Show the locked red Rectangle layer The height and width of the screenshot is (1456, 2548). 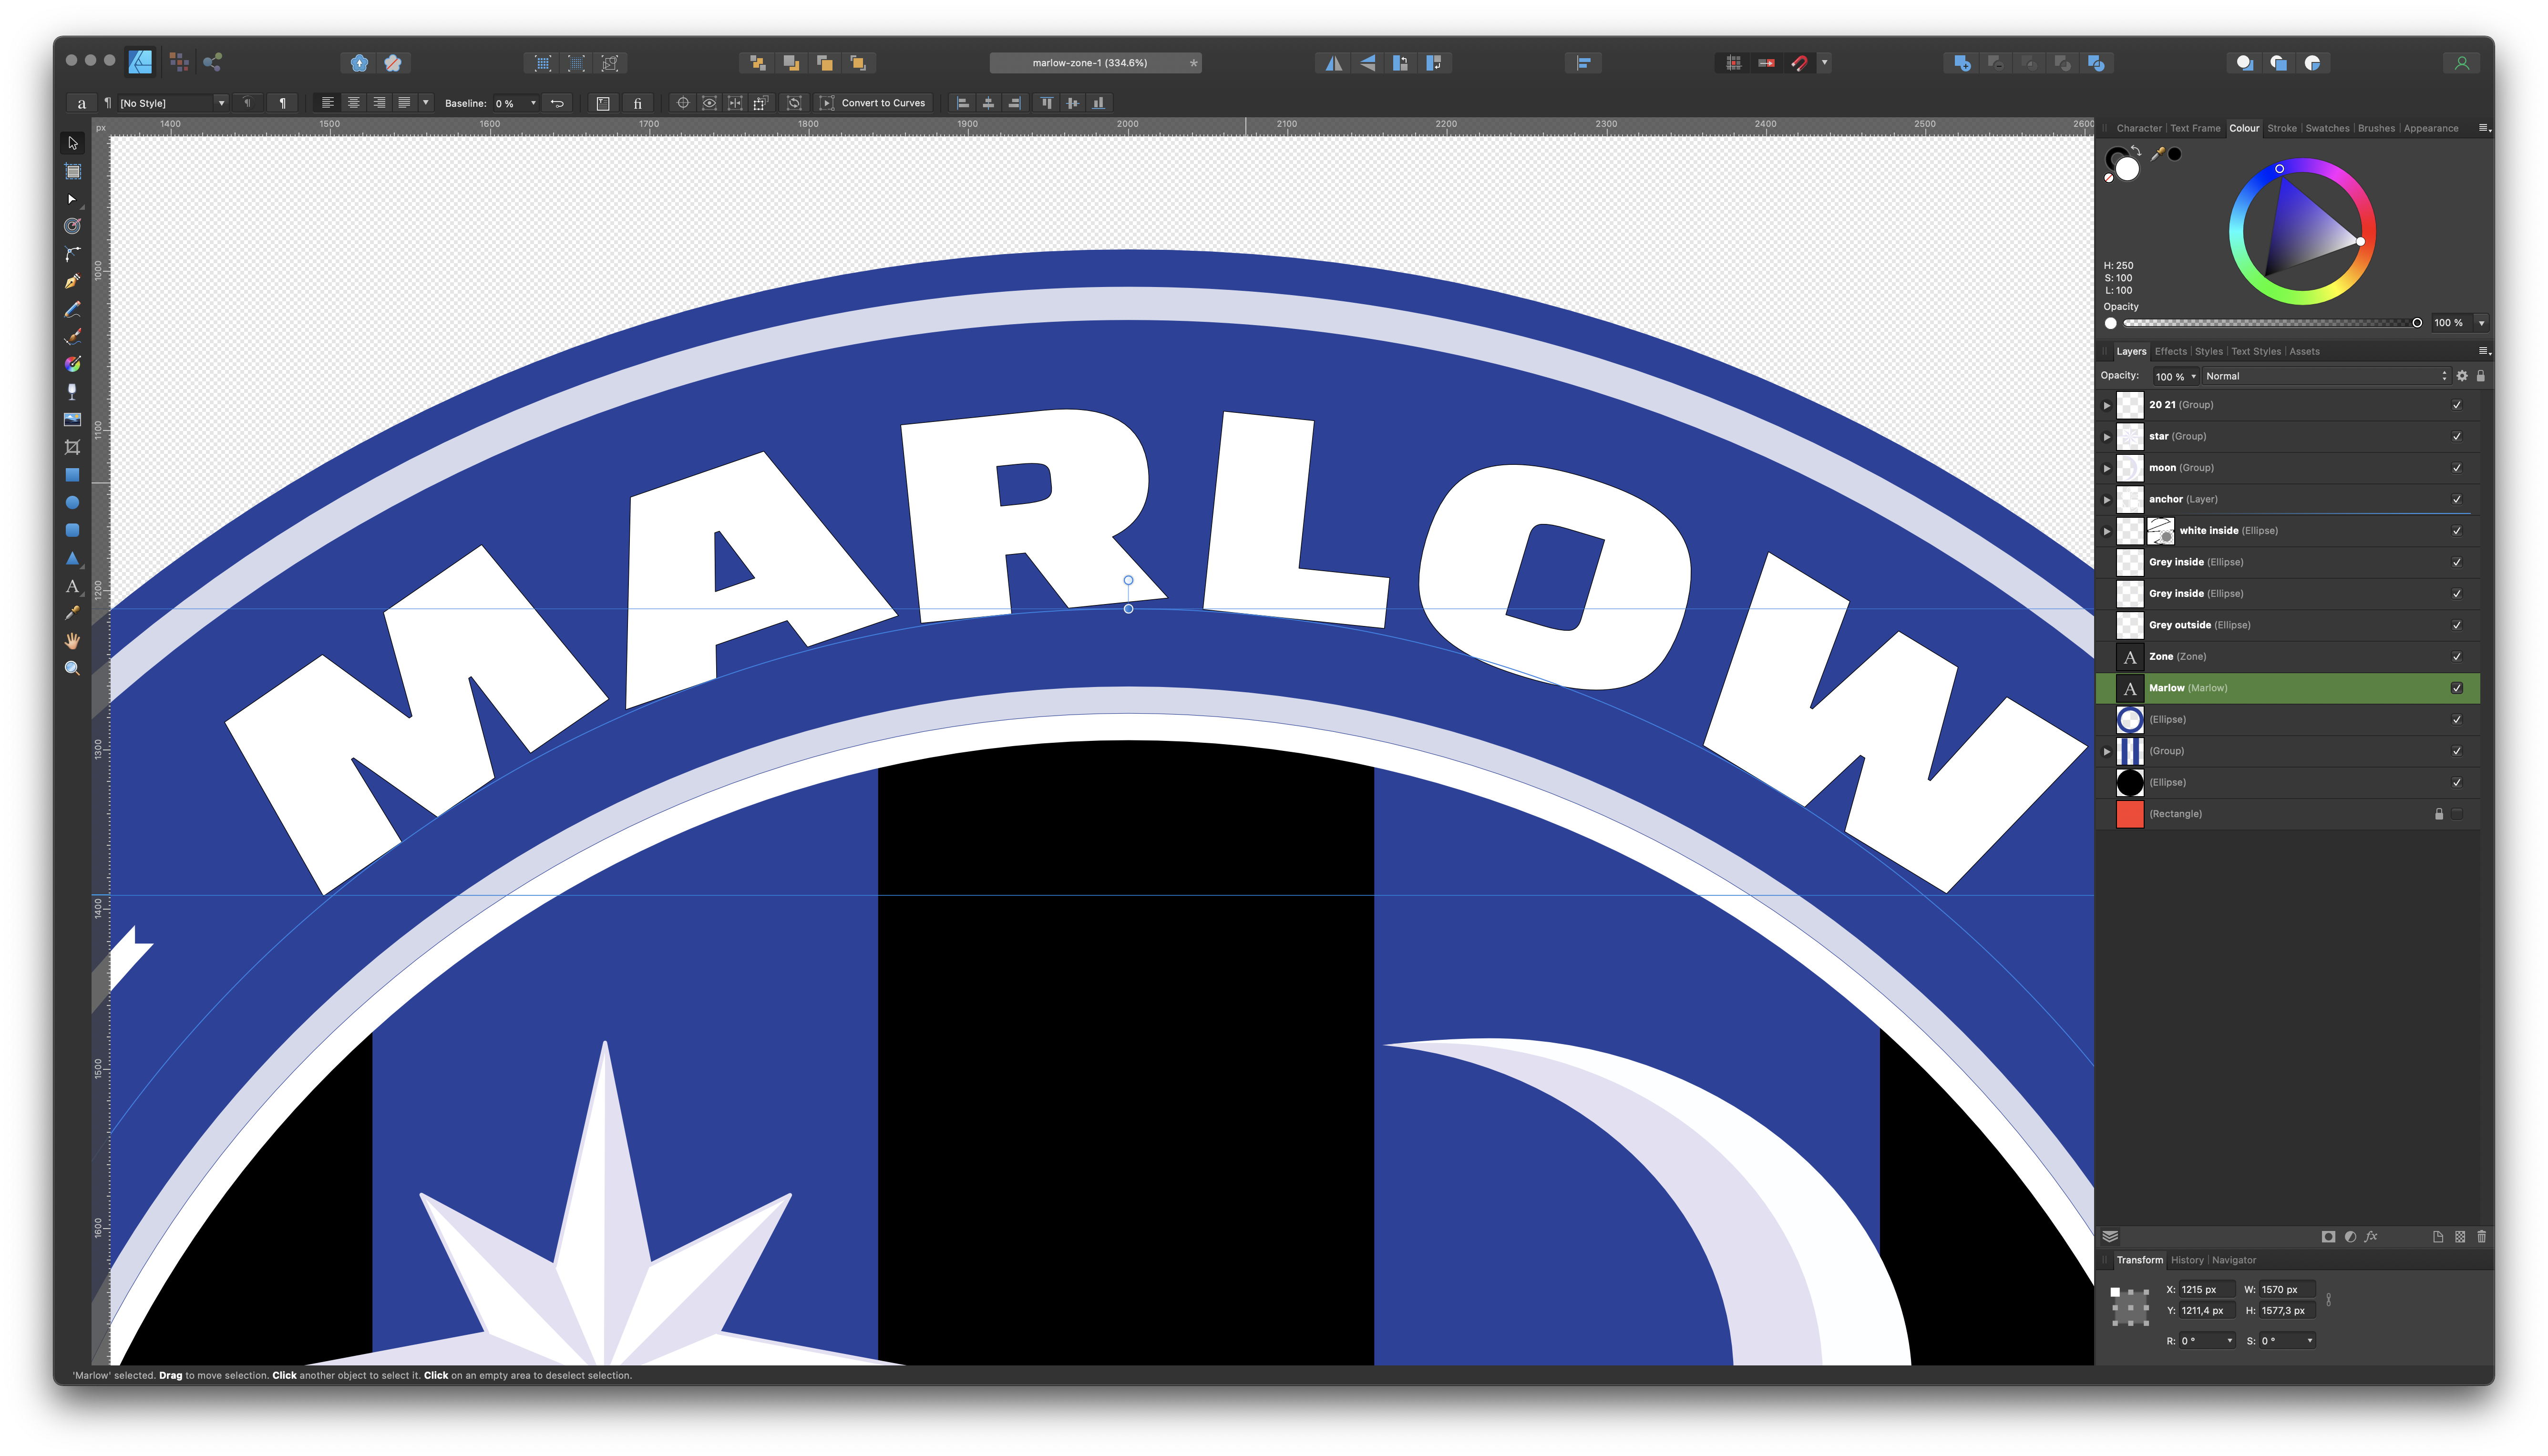coord(2457,814)
